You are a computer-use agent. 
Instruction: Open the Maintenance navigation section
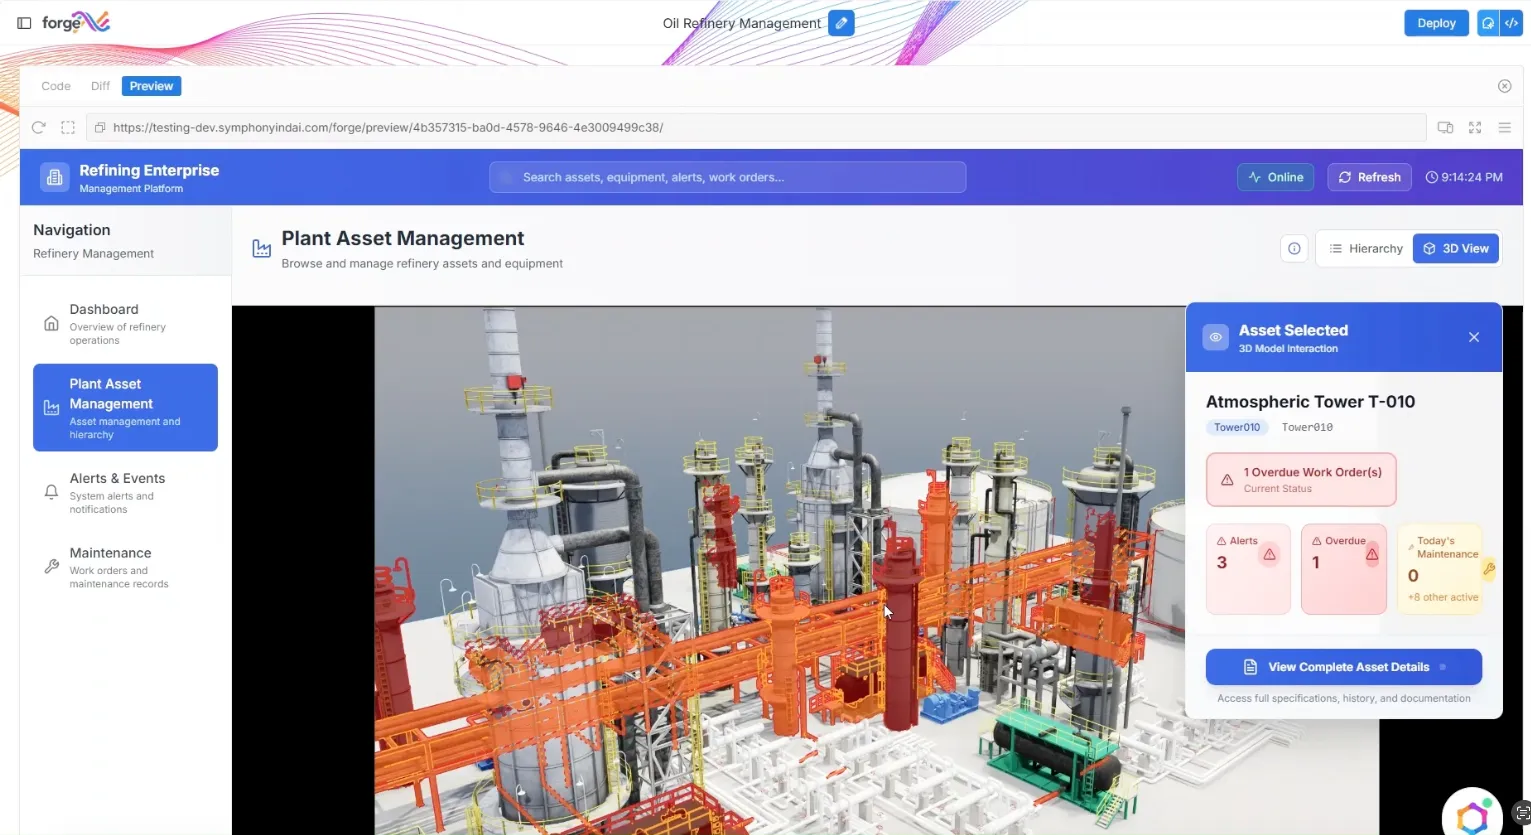(x=125, y=567)
